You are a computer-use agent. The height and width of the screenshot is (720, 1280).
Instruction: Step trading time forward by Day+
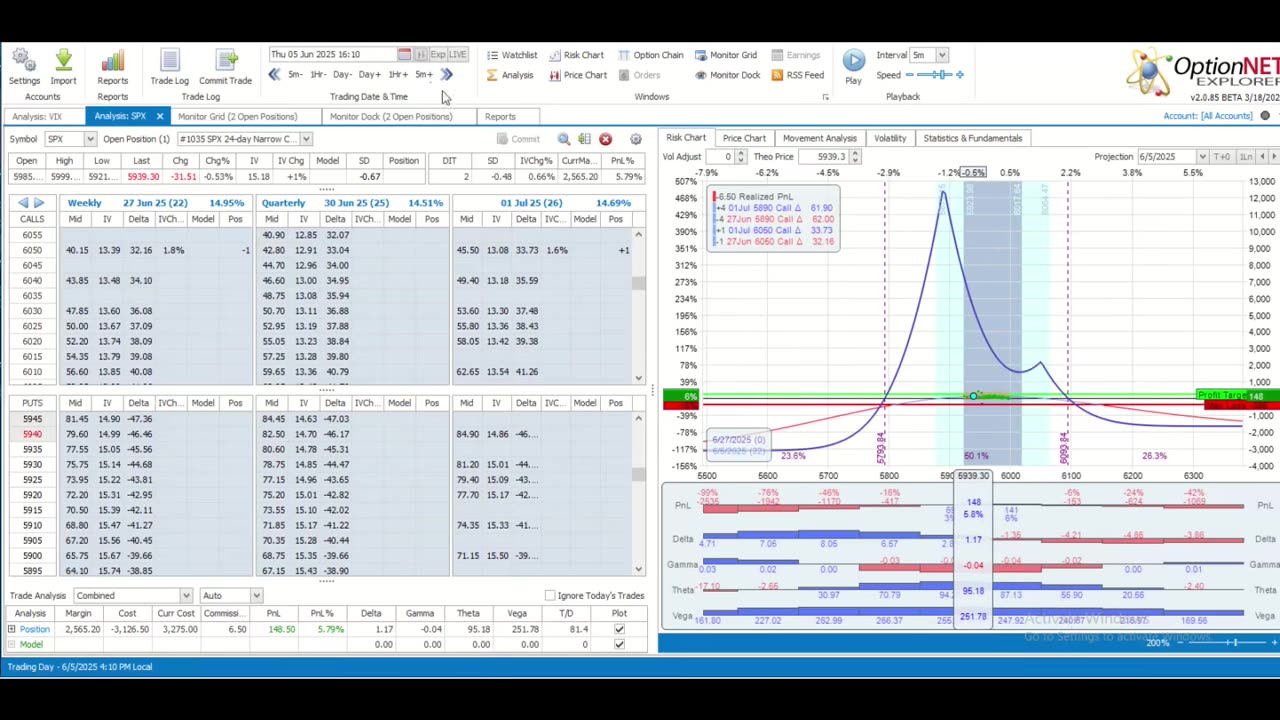coord(369,75)
